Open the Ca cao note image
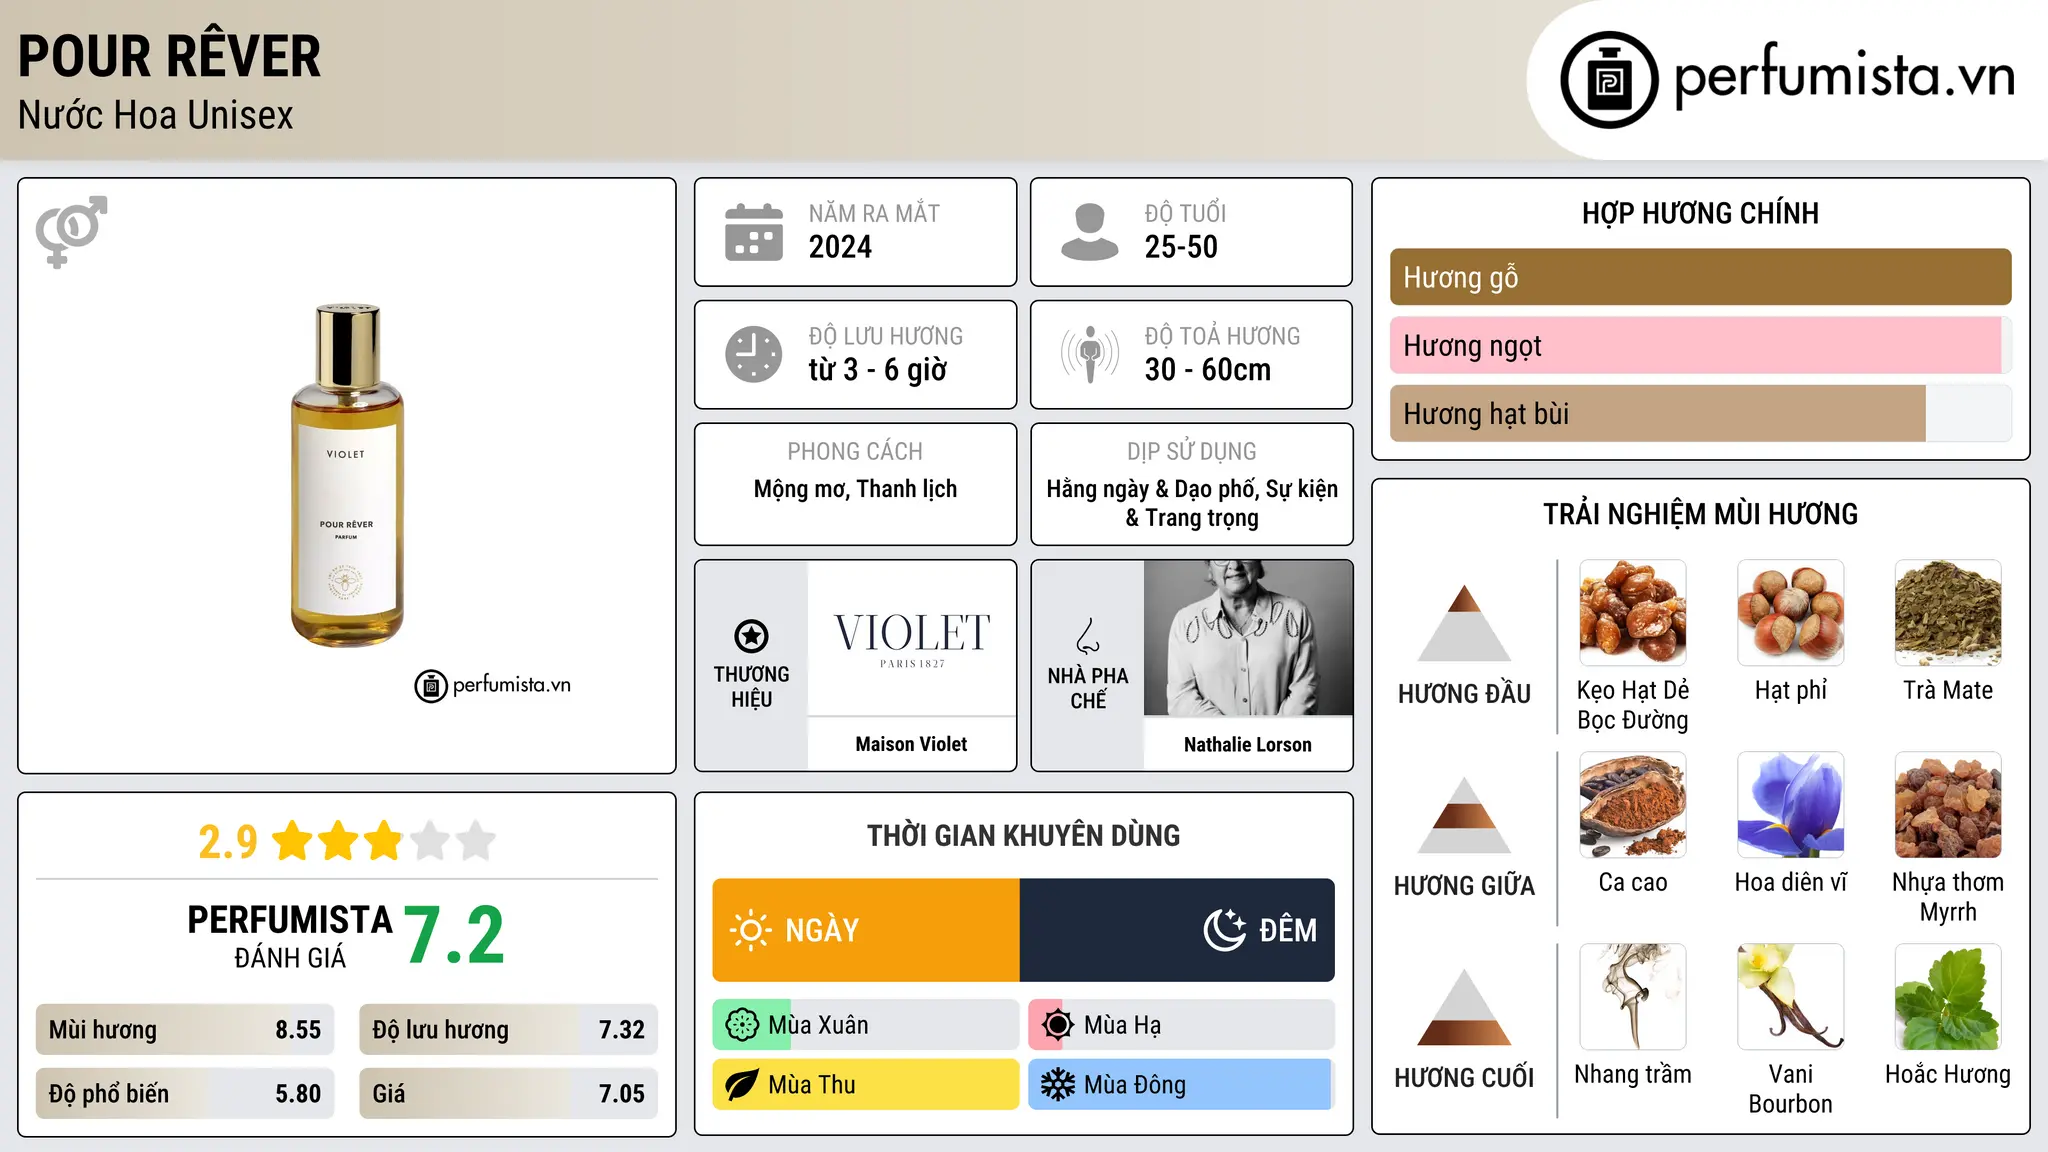Screen dimensions: 2048x1152 click(1632, 805)
